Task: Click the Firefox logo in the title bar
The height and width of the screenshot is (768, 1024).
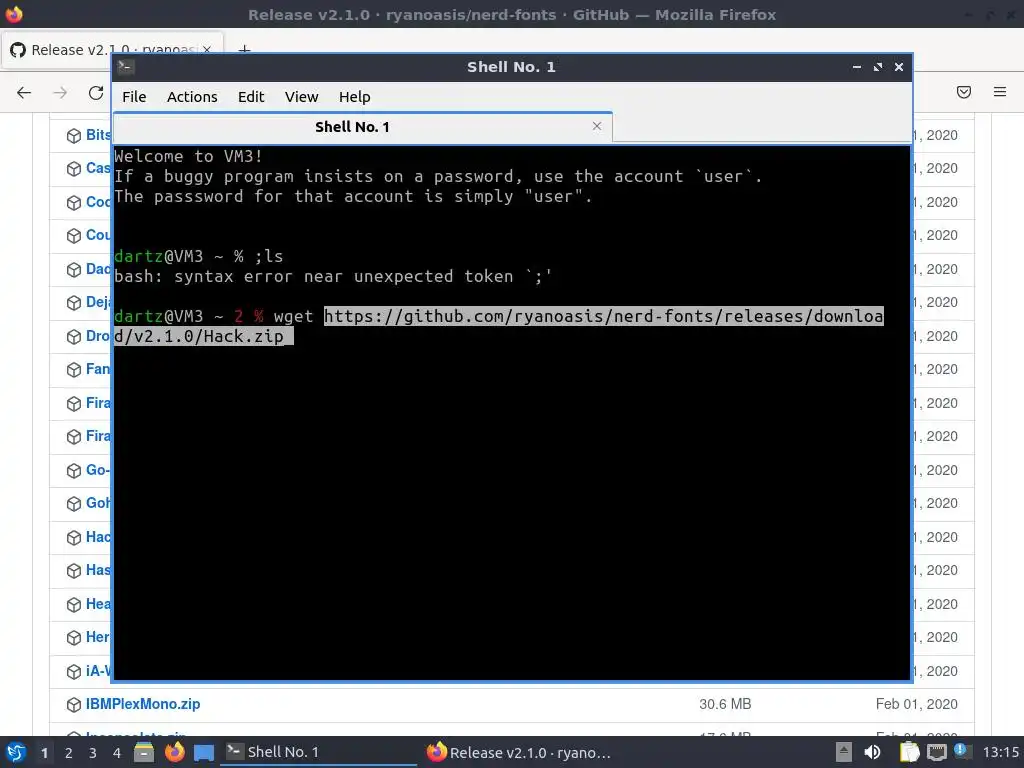Action: (14, 14)
